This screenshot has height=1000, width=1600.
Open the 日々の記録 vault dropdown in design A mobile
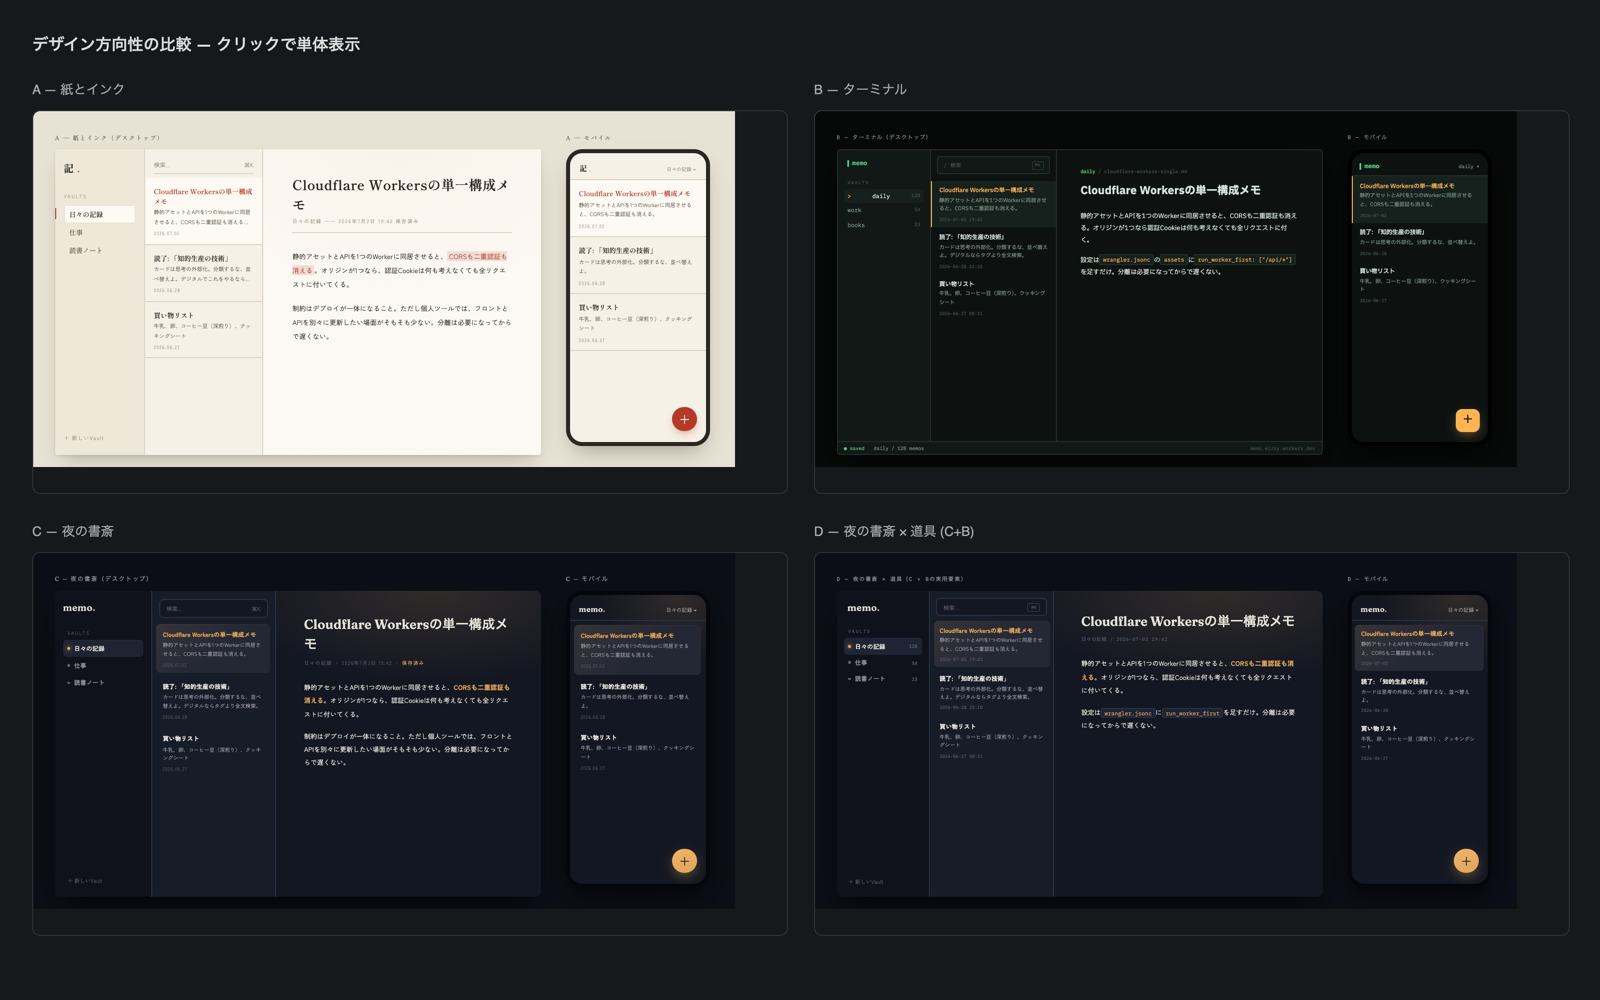tap(681, 169)
